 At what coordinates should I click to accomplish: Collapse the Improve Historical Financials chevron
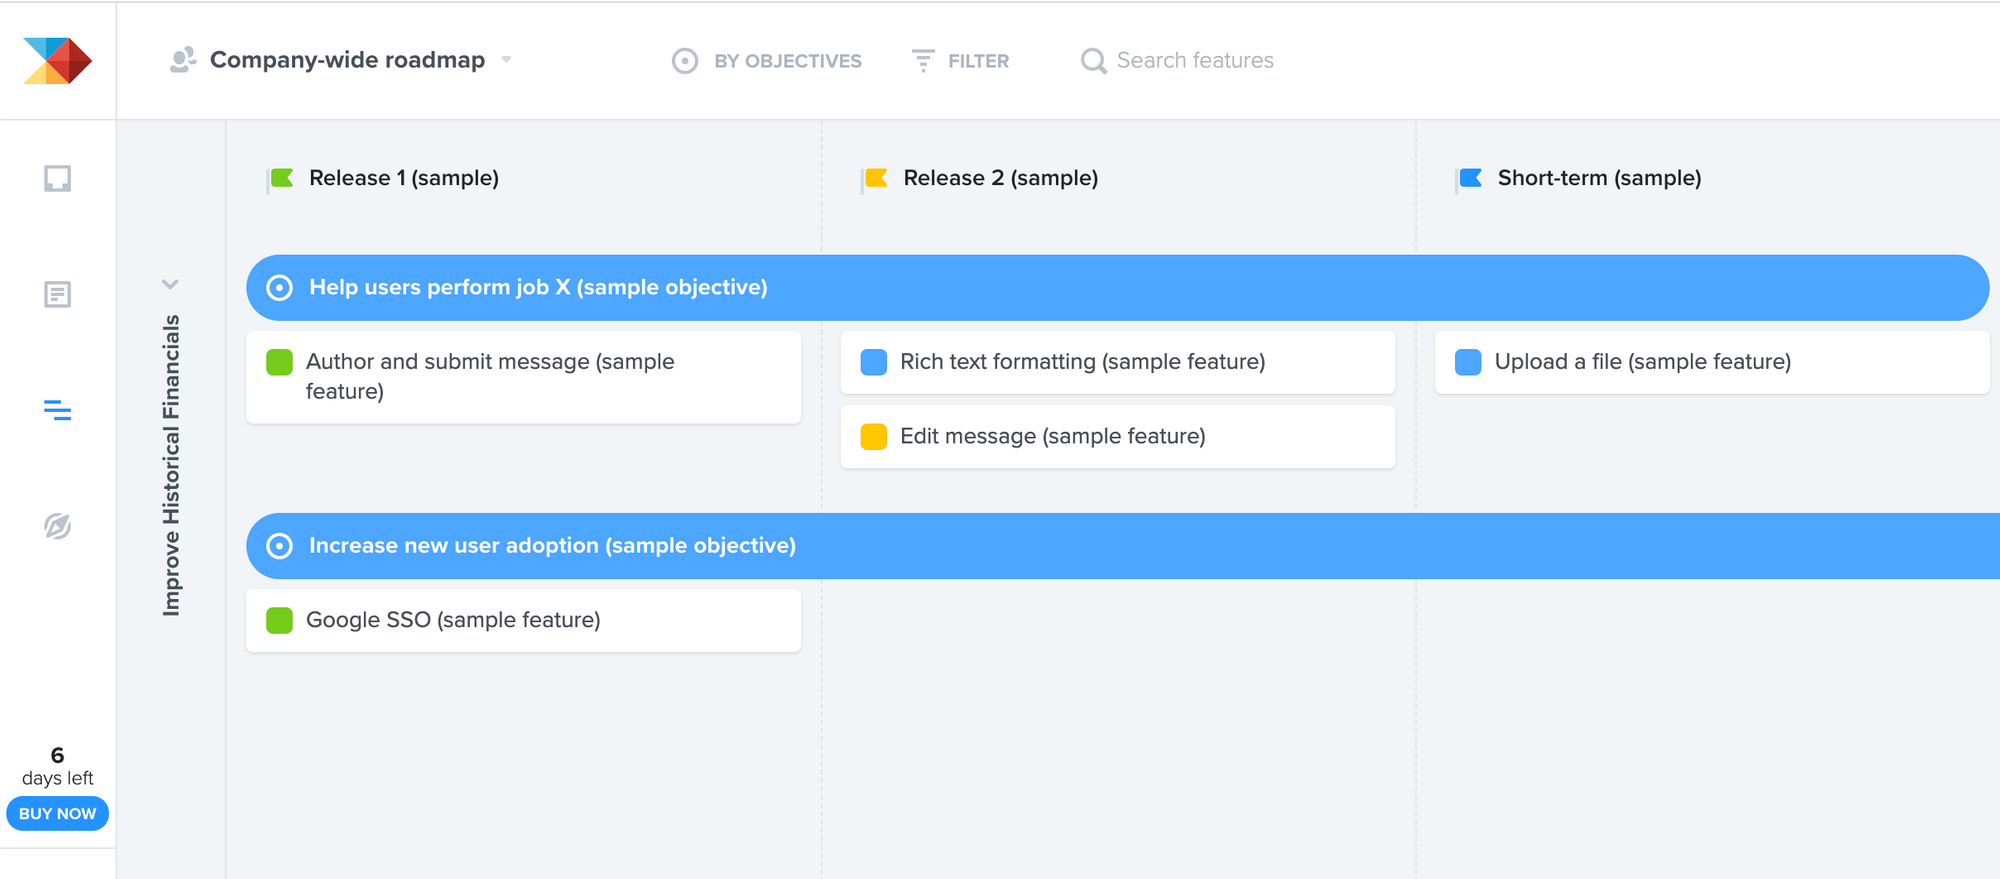pos(171,285)
